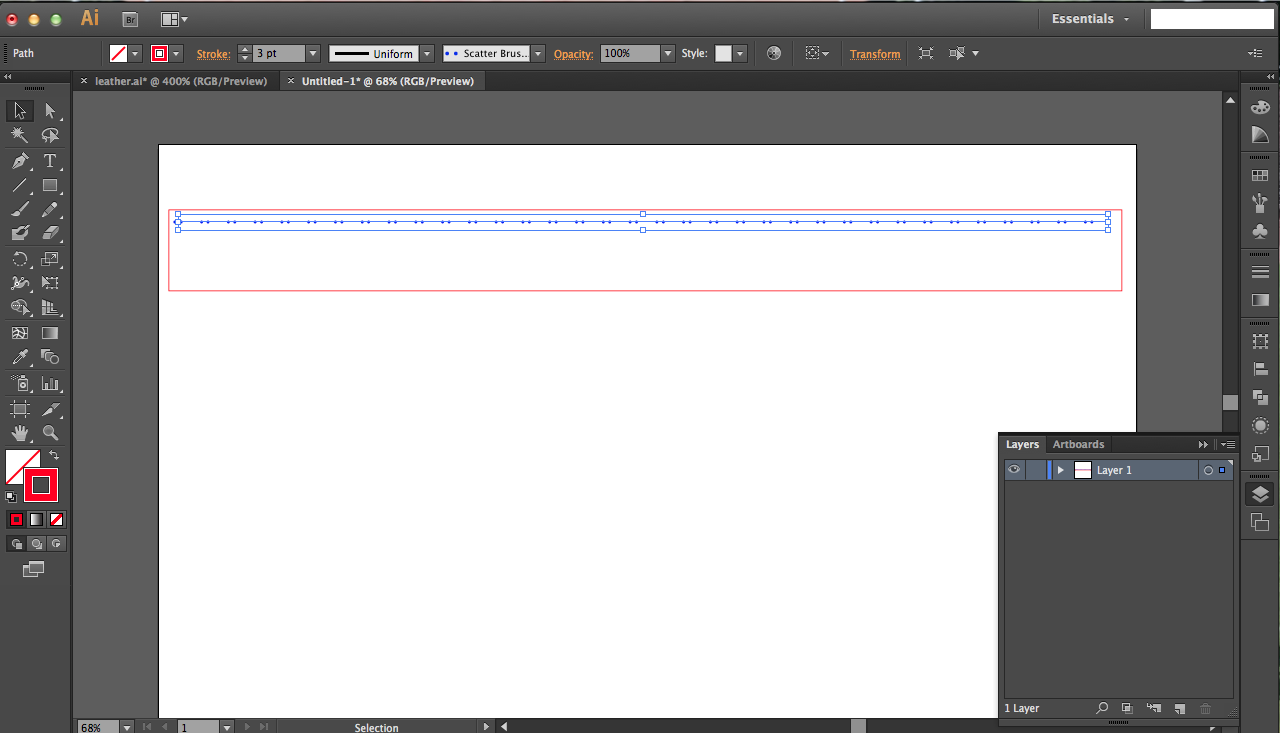Select the Type tool

coord(53,161)
